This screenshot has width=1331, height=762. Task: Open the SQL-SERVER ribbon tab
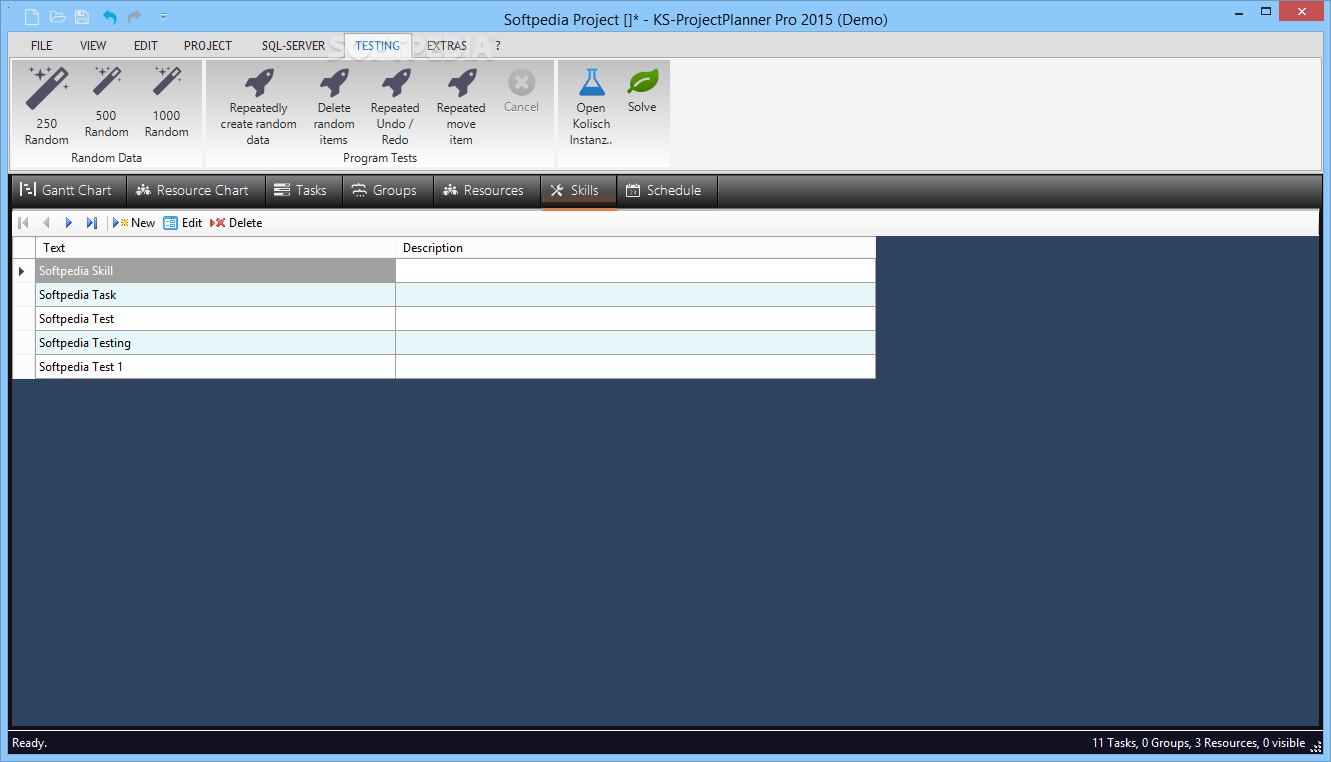coord(293,46)
